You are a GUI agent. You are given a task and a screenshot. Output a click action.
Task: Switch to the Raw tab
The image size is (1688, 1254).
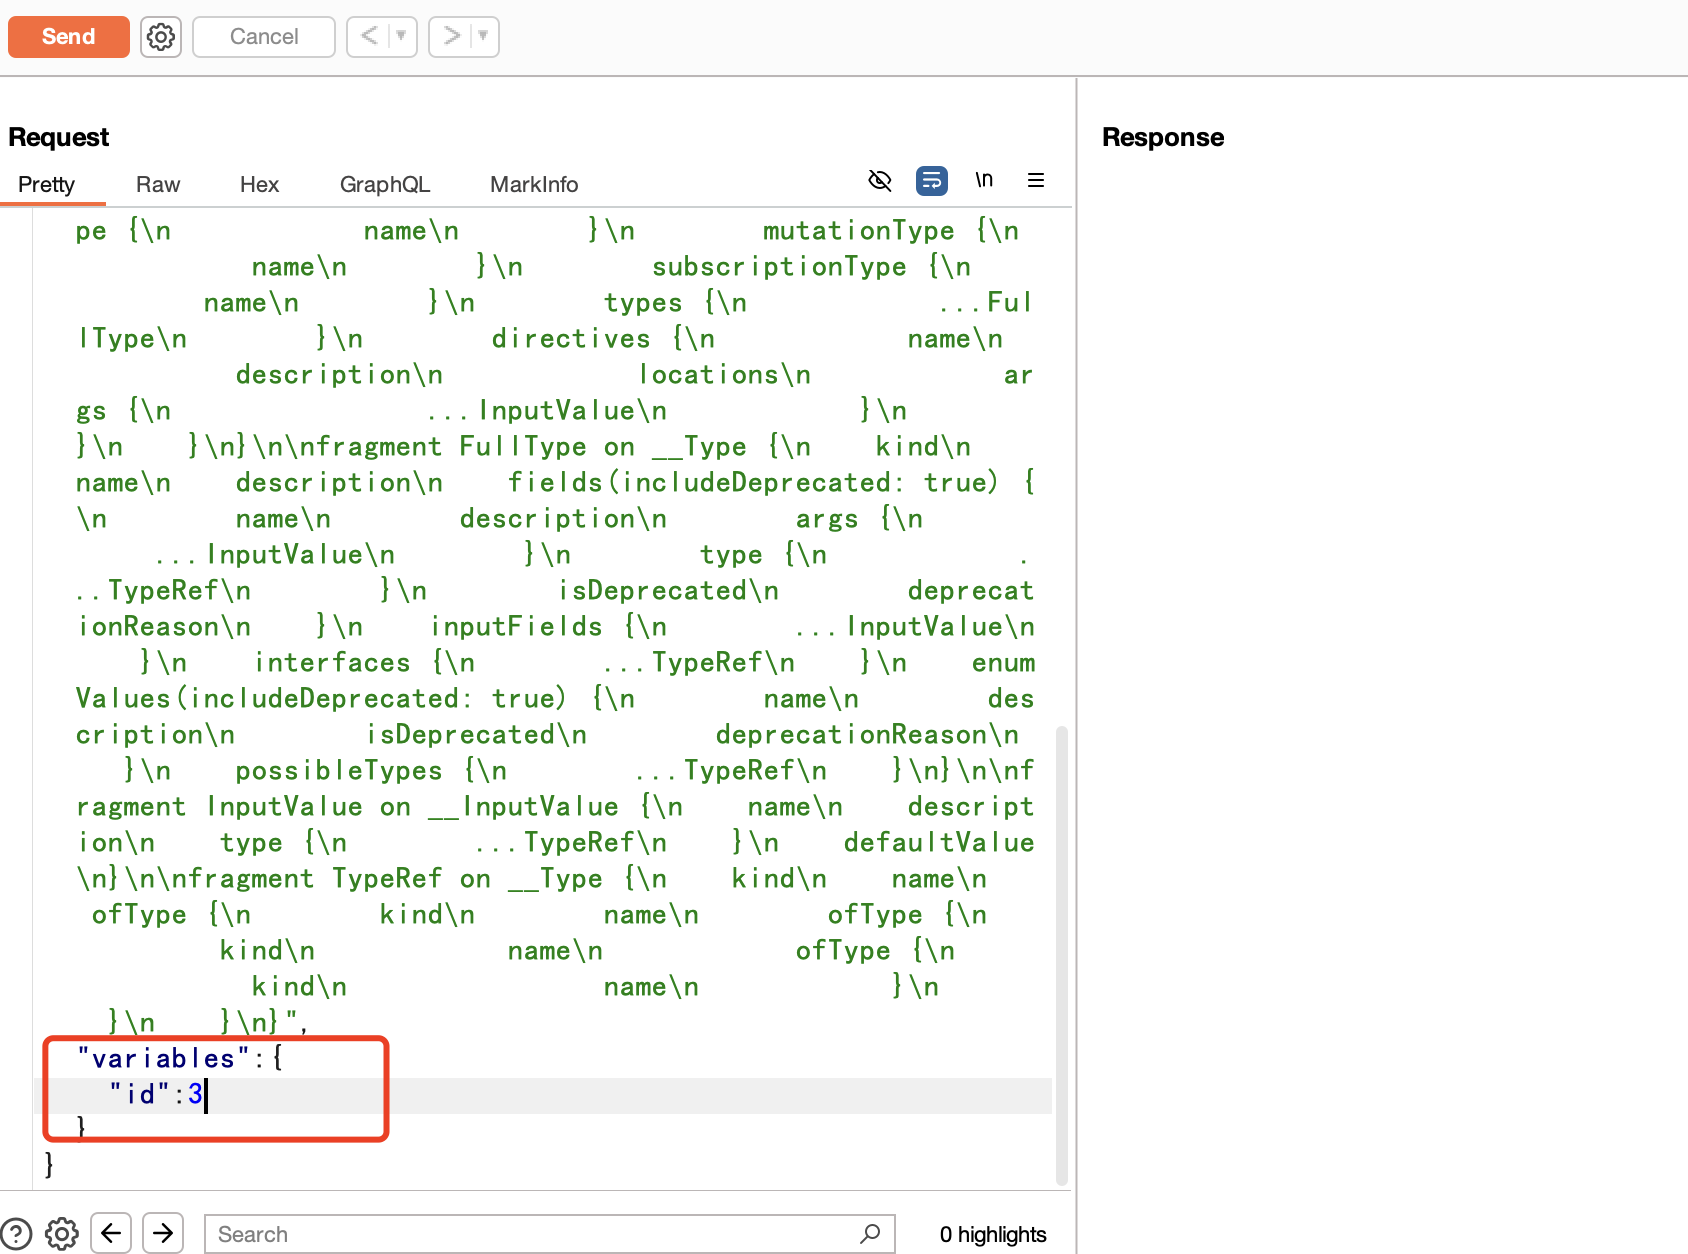158,184
